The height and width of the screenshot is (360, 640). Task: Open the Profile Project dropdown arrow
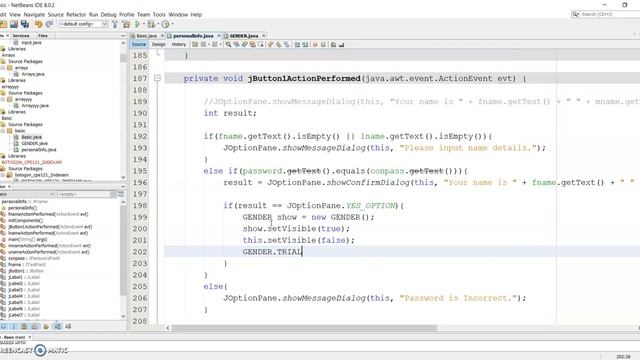tap(172, 24)
